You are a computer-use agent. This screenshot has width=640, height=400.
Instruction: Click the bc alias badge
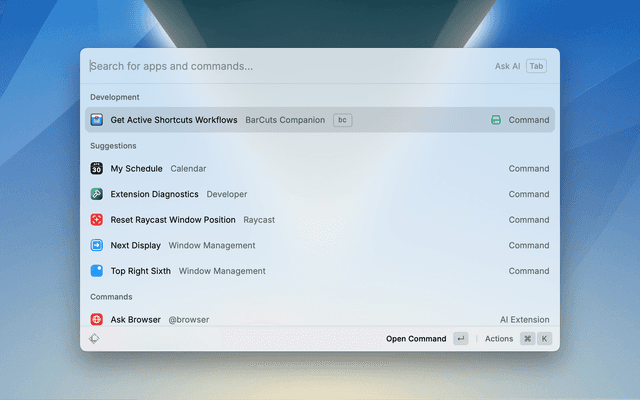(342, 120)
